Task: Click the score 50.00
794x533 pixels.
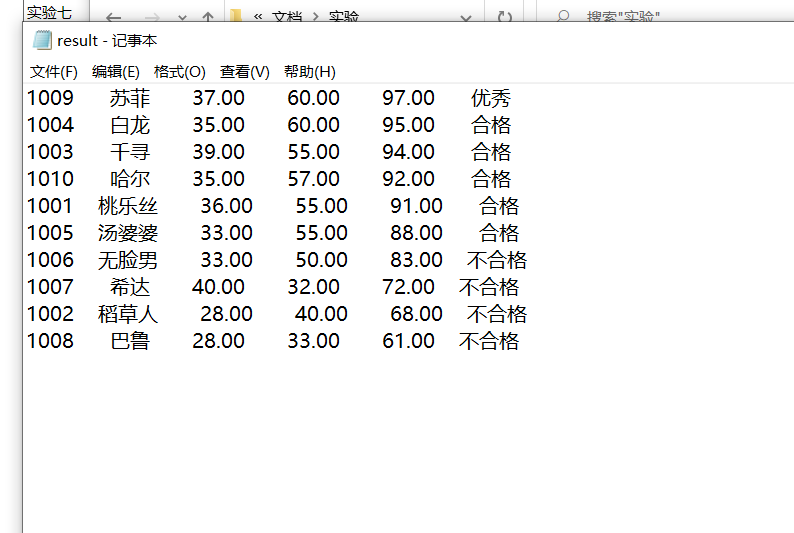Action: tap(322, 260)
